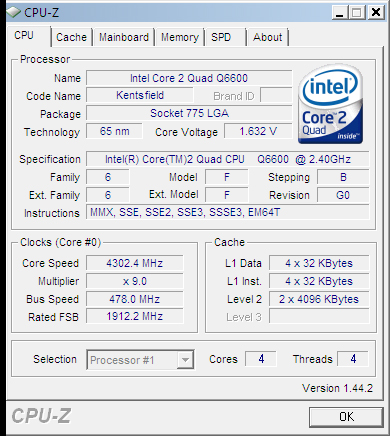Click the CPU-Z logo text at bottom

tap(41, 416)
